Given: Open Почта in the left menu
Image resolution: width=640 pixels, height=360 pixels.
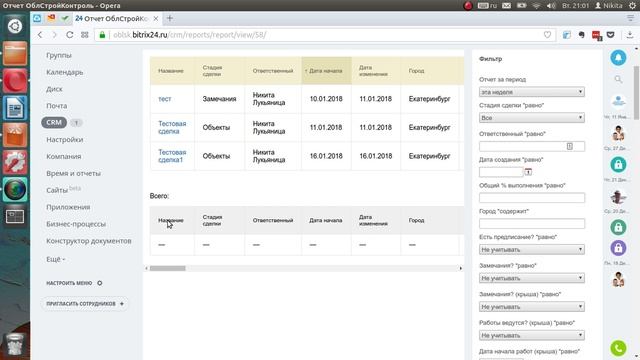Looking at the screenshot, I should [57, 106].
